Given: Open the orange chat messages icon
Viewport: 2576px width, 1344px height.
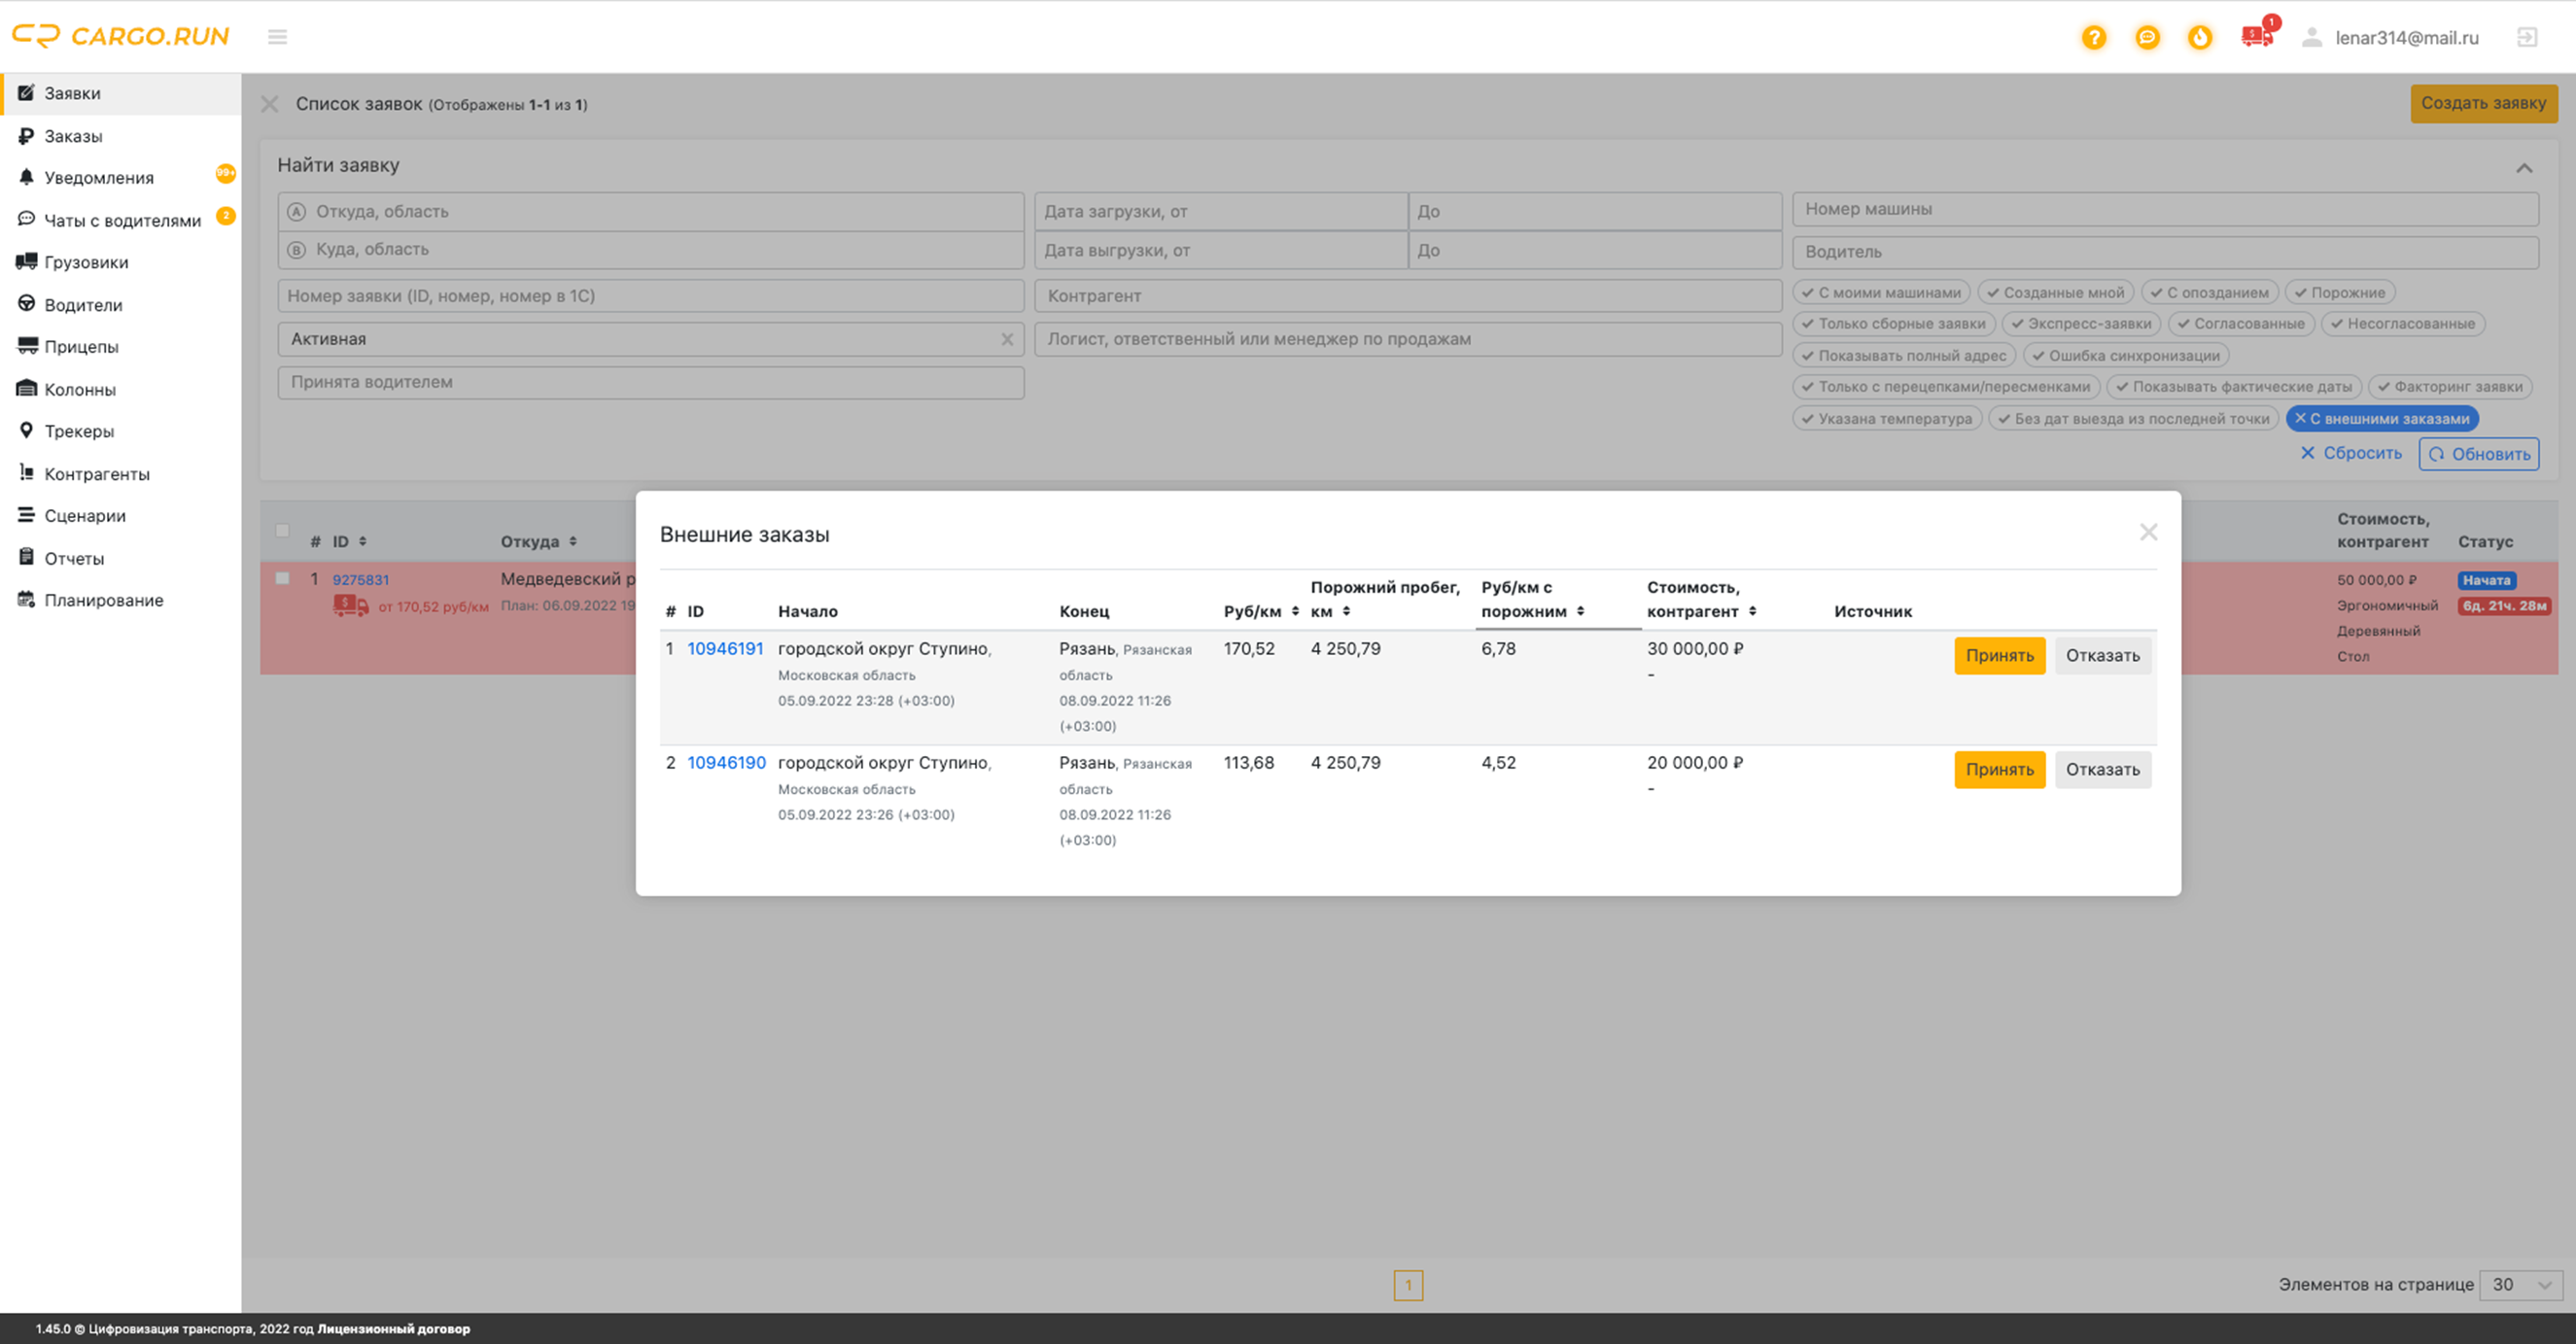Looking at the screenshot, I should (2147, 37).
